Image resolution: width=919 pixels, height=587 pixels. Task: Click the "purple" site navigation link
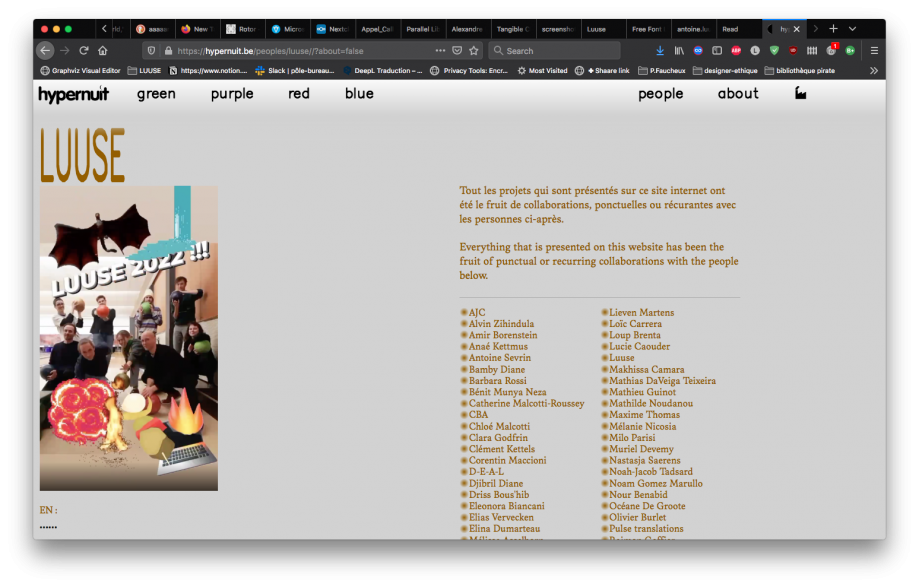[x=232, y=94]
